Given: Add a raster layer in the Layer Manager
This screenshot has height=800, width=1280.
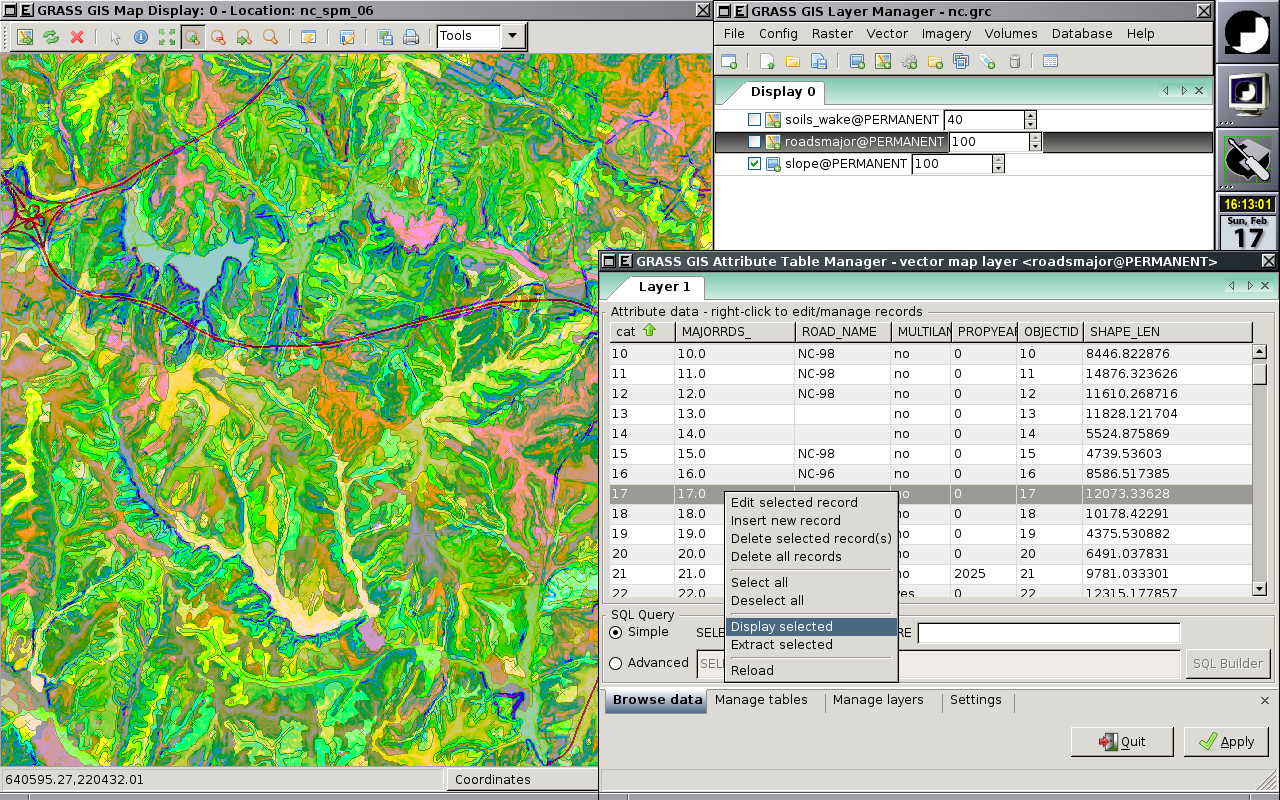Looking at the screenshot, I should [857, 60].
